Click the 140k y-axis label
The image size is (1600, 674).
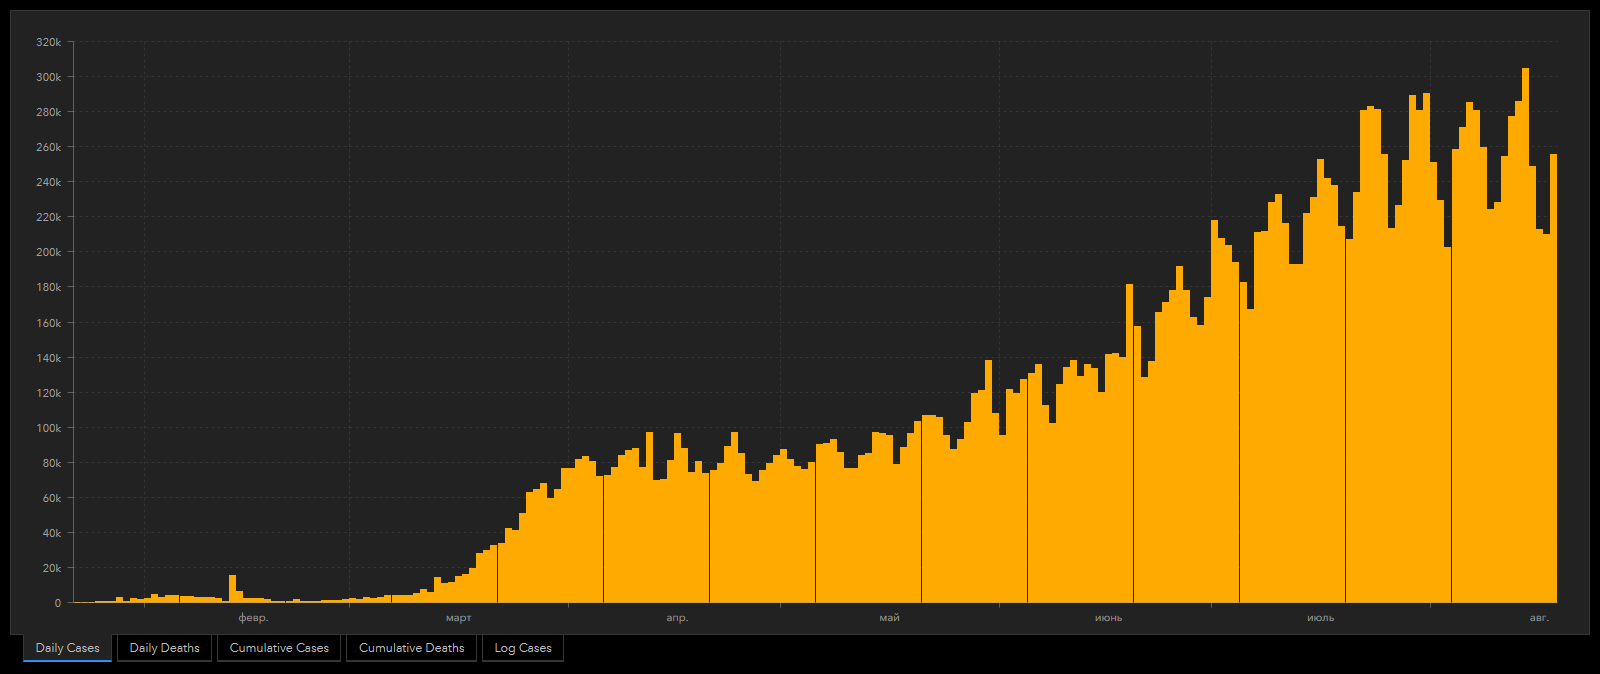(x=49, y=358)
